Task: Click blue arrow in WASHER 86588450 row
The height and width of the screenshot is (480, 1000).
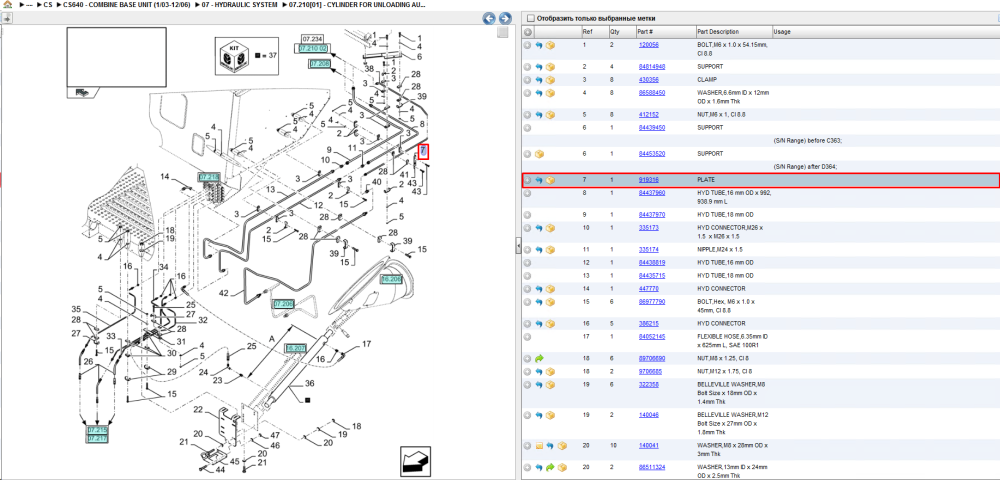Action: click(x=538, y=93)
